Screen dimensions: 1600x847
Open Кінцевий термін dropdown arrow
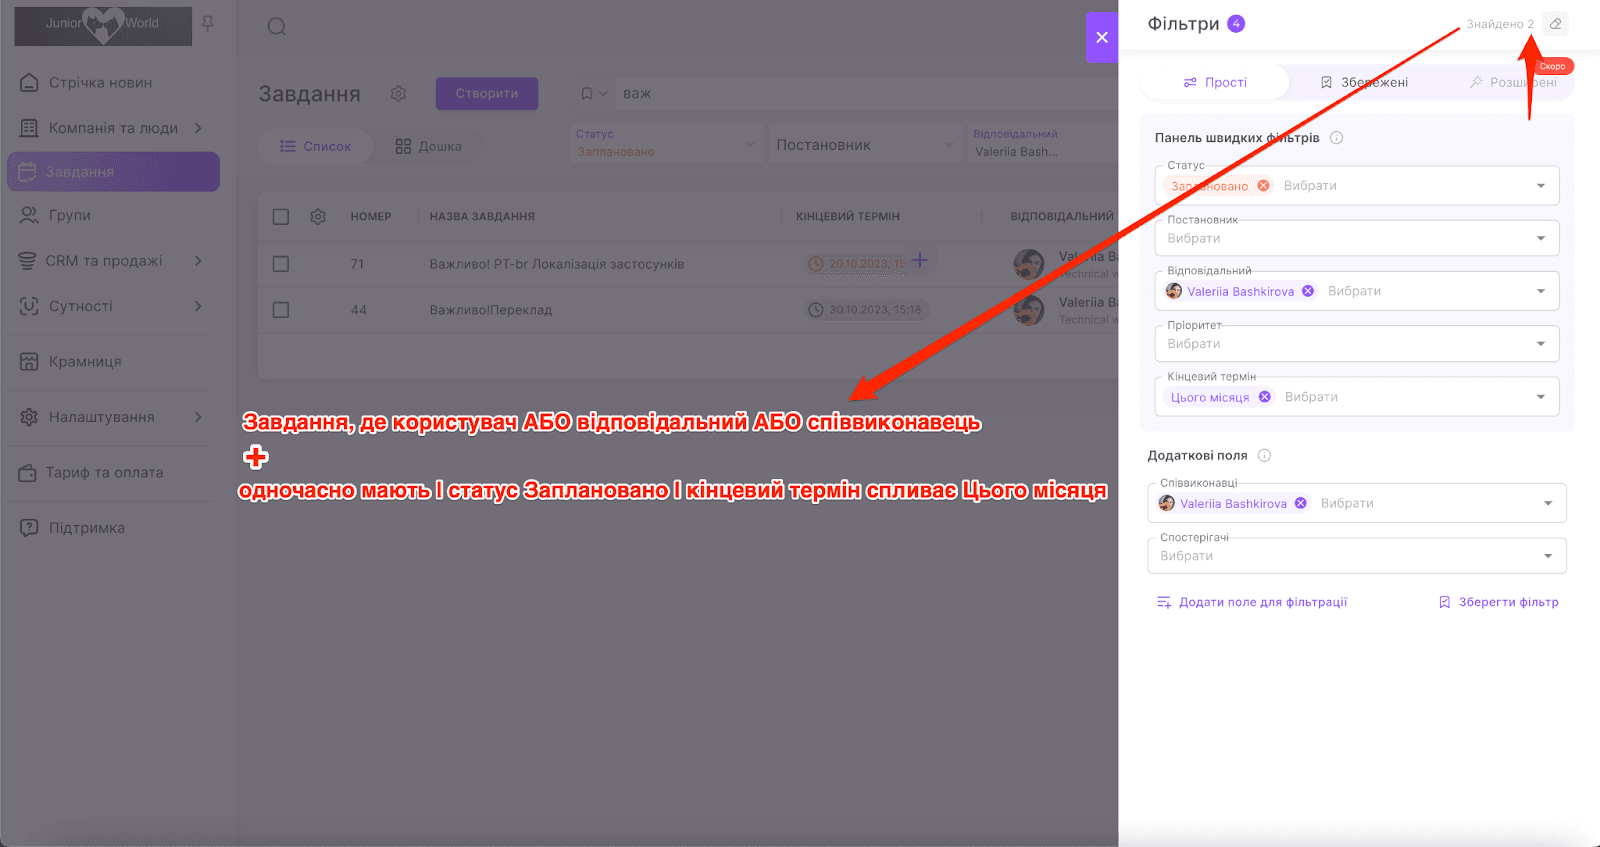pos(1540,397)
